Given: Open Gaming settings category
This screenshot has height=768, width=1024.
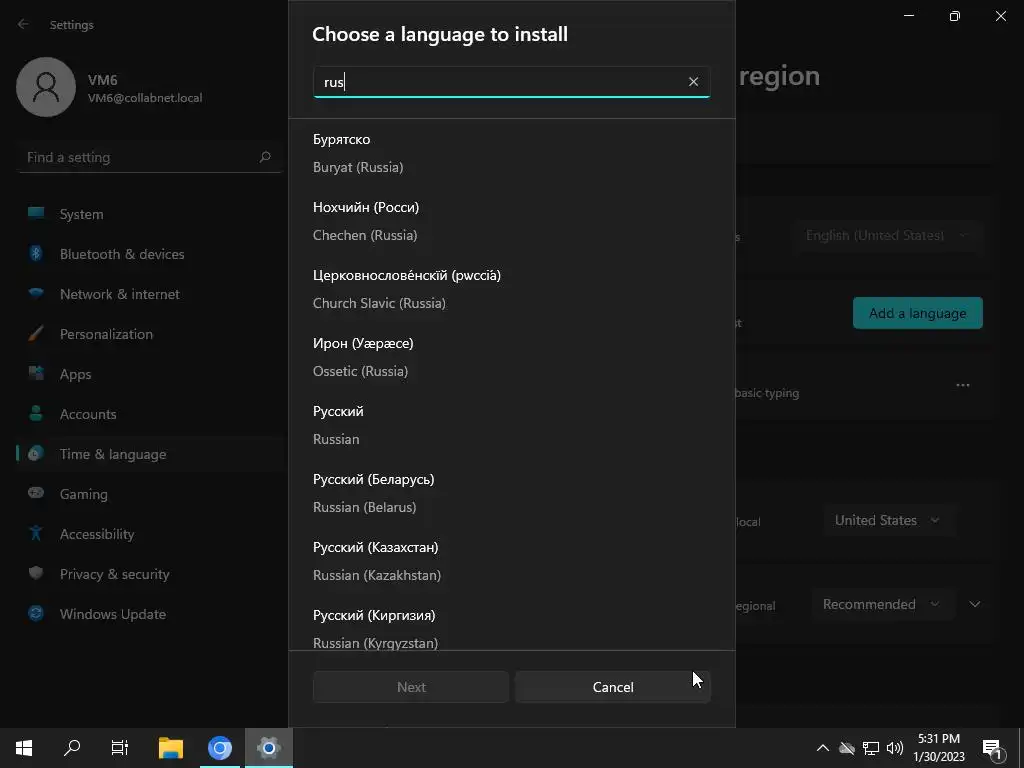Looking at the screenshot, I should click(150, 494).
